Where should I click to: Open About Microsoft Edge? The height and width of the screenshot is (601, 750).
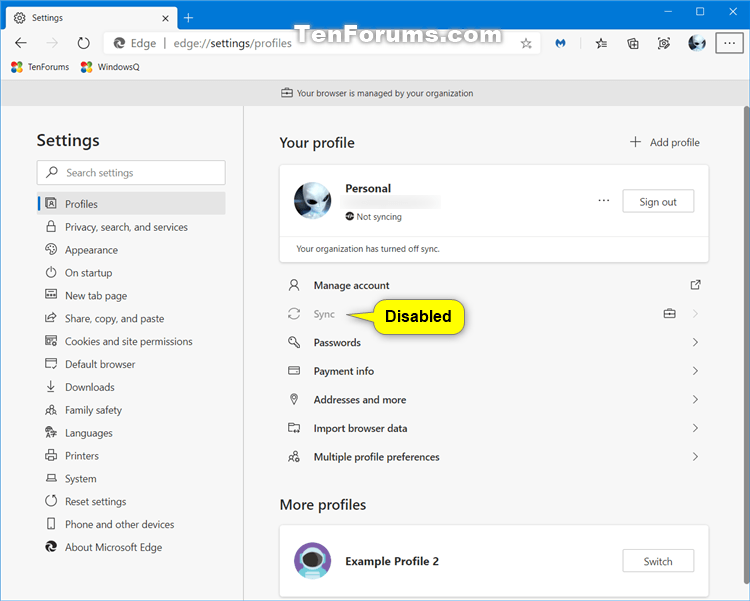[113, 547]
